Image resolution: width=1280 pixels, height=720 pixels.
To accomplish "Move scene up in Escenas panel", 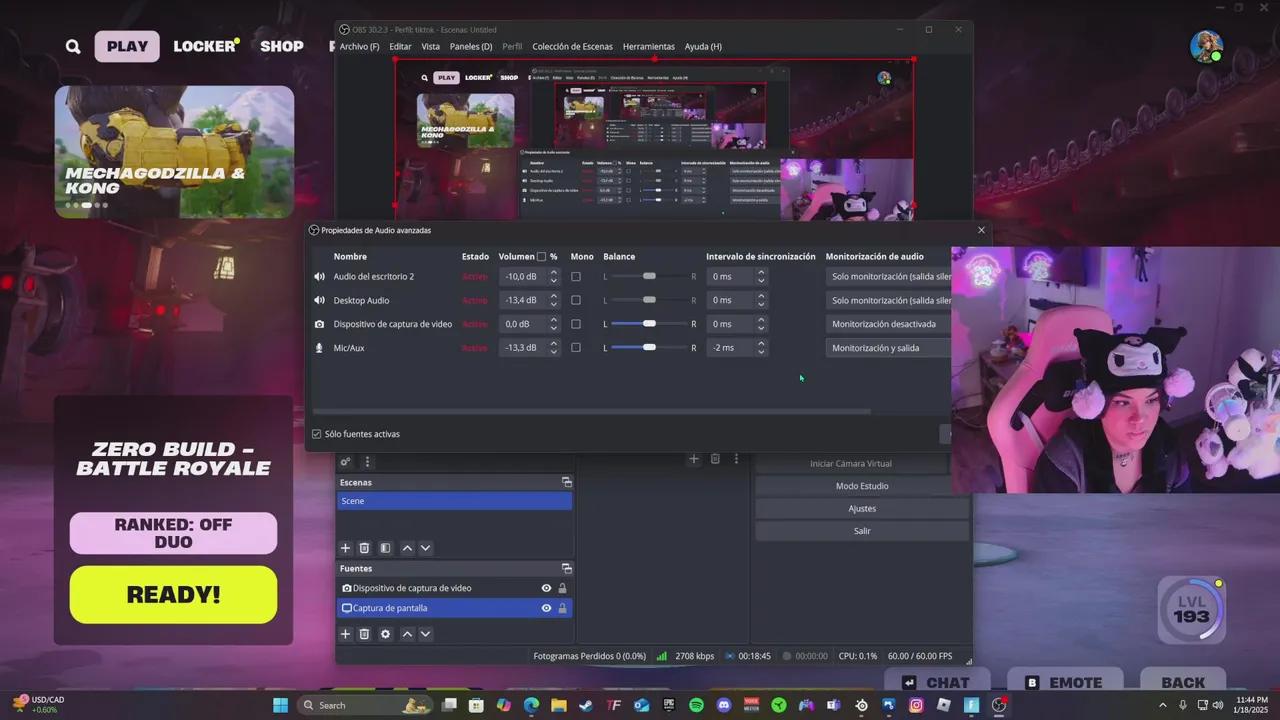I will pyautogui.click(x=407, y=548).
